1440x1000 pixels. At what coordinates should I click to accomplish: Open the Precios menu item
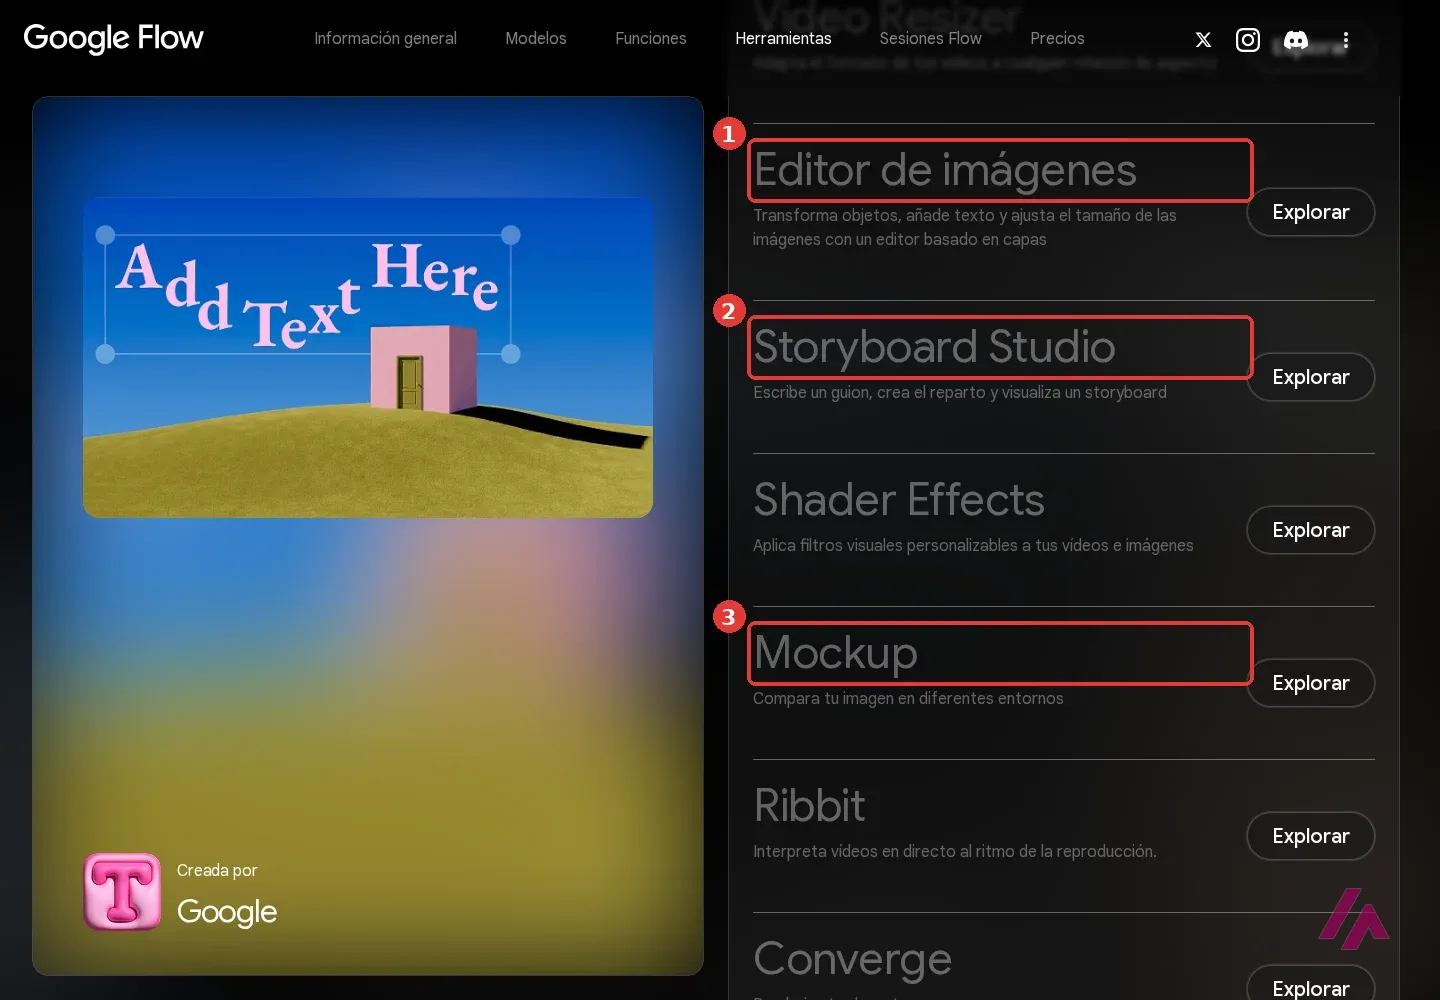tap(1057, 38)
